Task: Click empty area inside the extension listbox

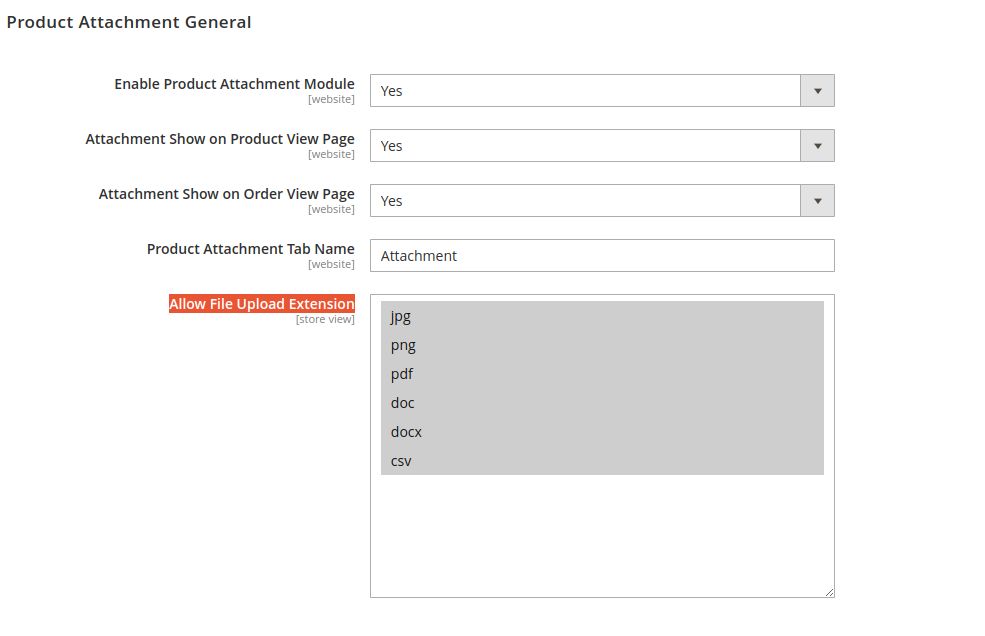Action: (602, 534)
